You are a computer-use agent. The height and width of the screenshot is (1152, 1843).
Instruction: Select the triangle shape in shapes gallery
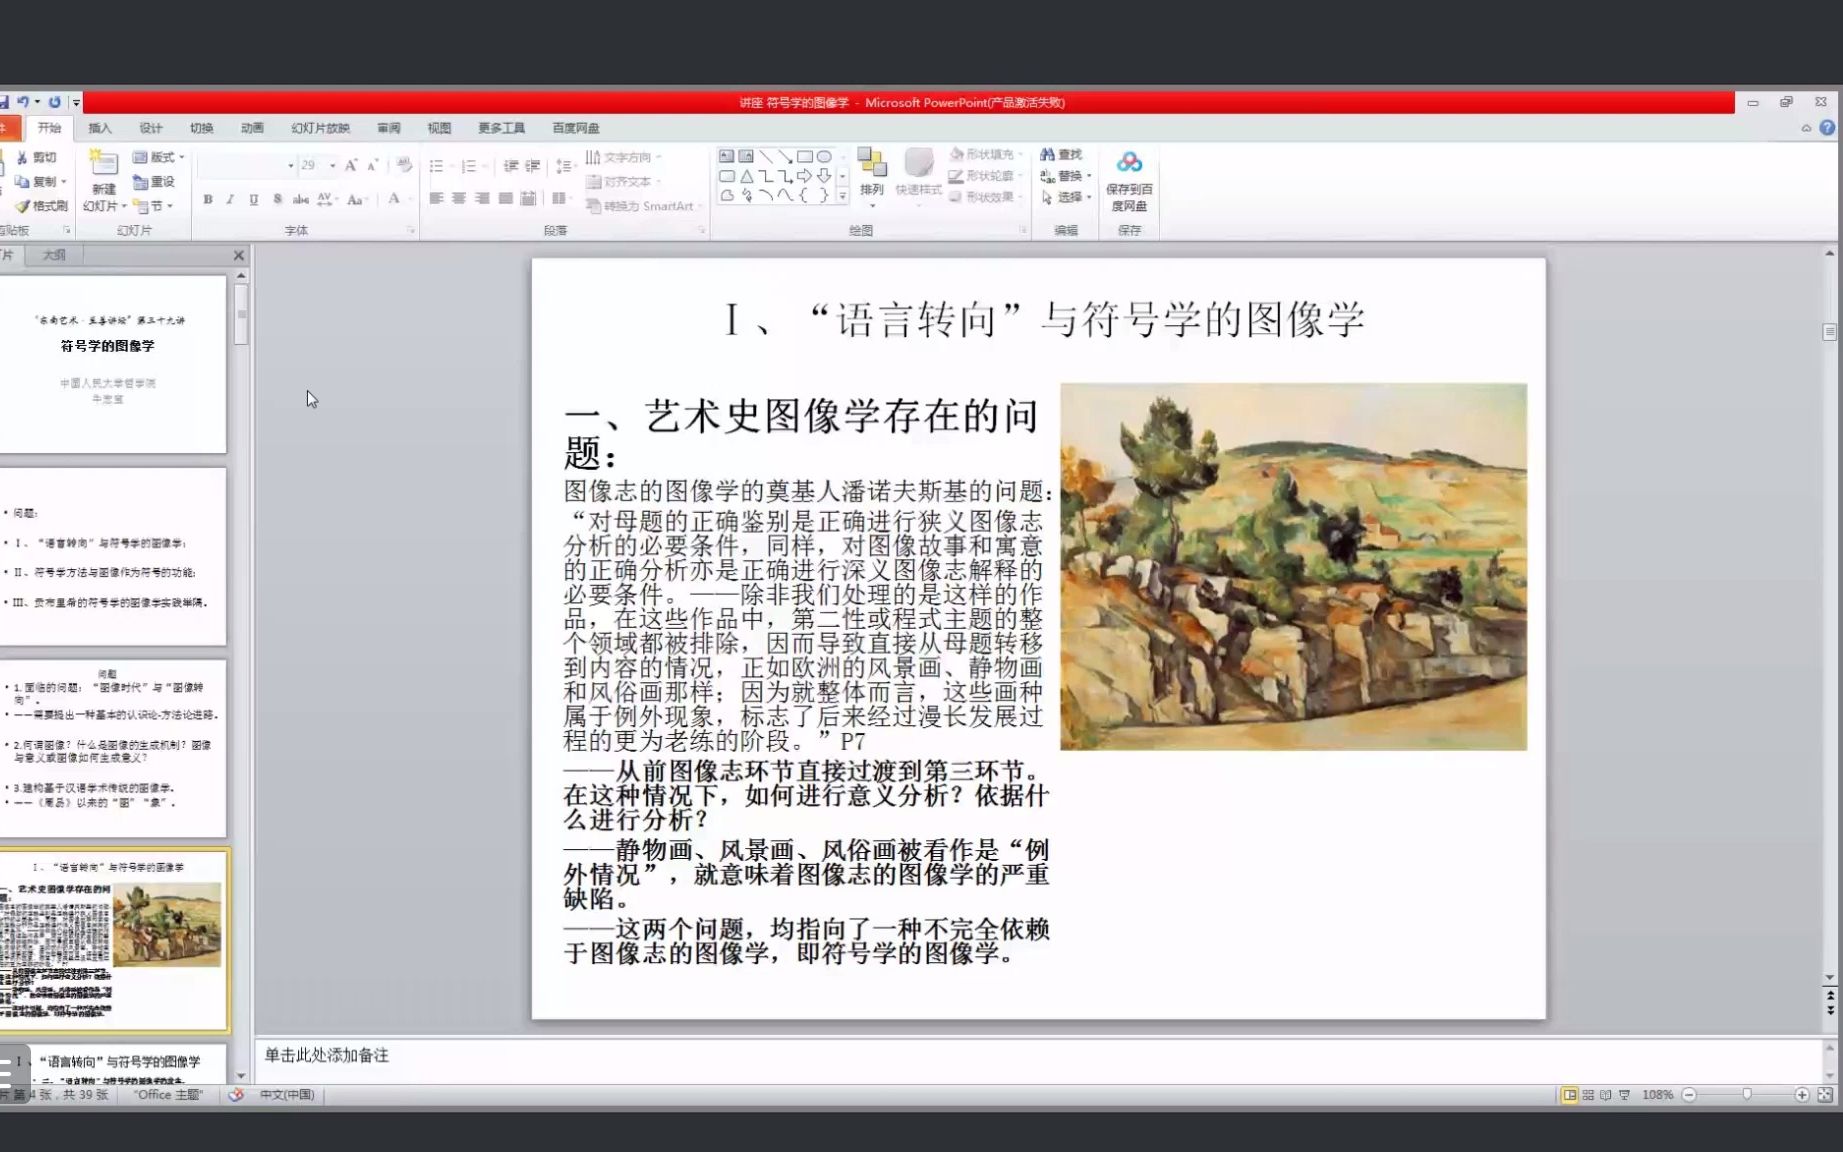coord(746,176)
